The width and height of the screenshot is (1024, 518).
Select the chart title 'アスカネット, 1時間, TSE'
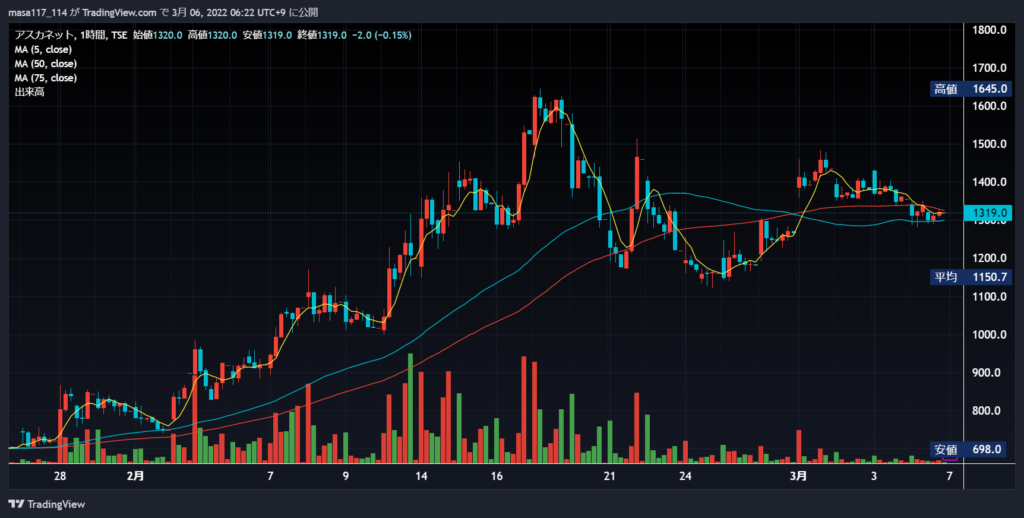point(71,35)
